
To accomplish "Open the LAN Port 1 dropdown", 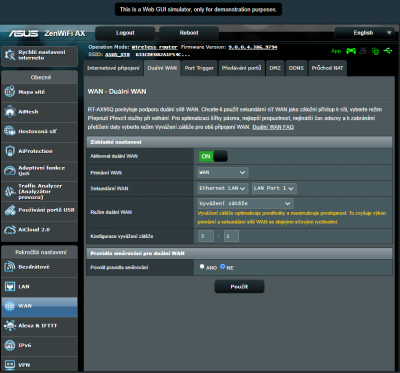I will coord(274,188).
